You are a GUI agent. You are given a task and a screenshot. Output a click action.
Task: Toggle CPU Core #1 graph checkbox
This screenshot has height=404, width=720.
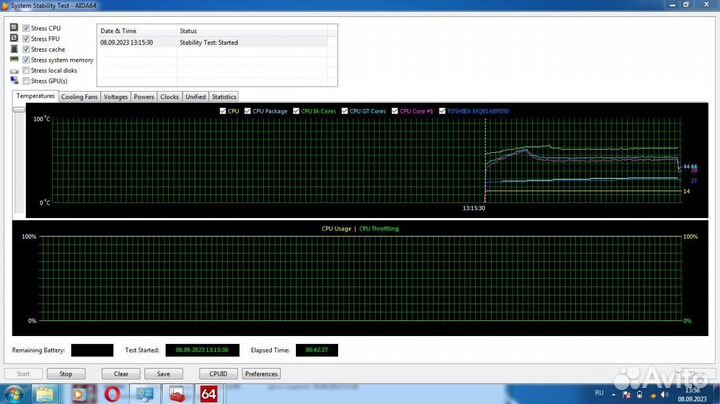coord(395,111)
